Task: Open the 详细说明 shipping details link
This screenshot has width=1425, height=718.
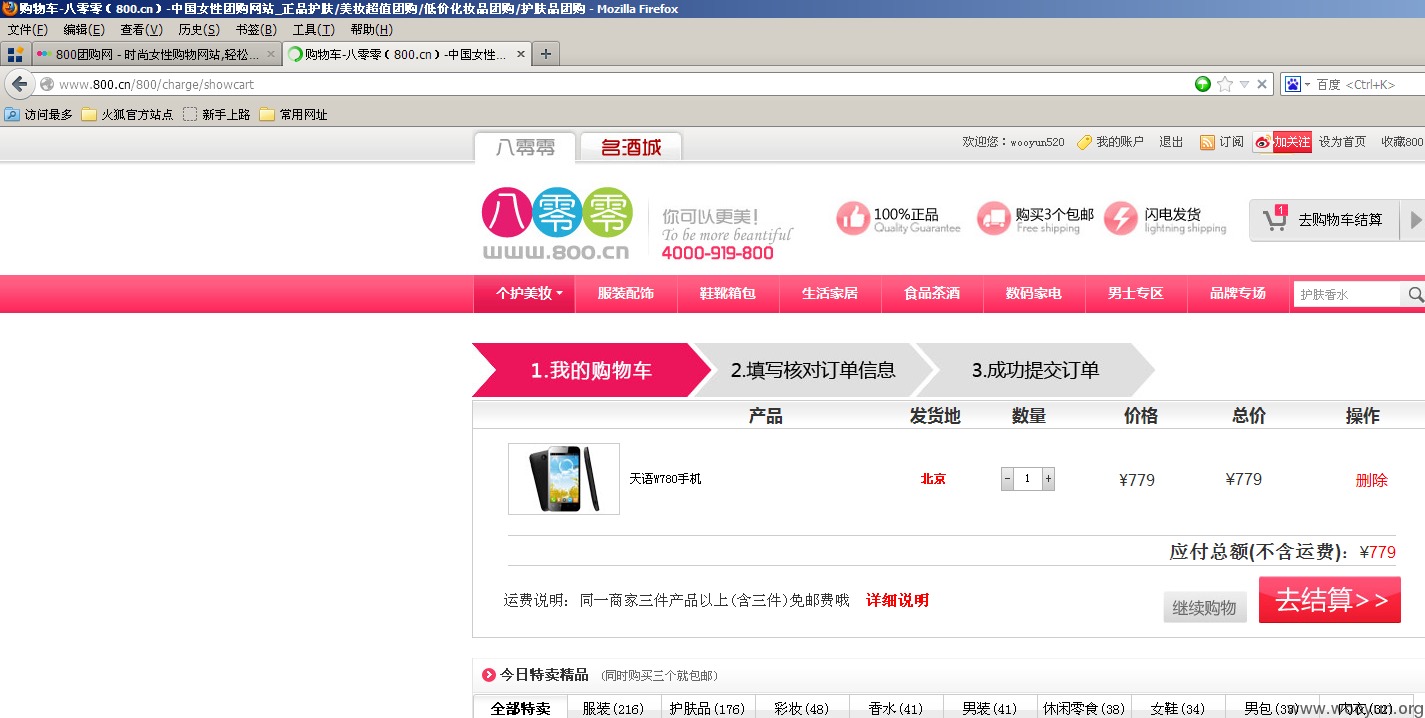Action: 897,600
